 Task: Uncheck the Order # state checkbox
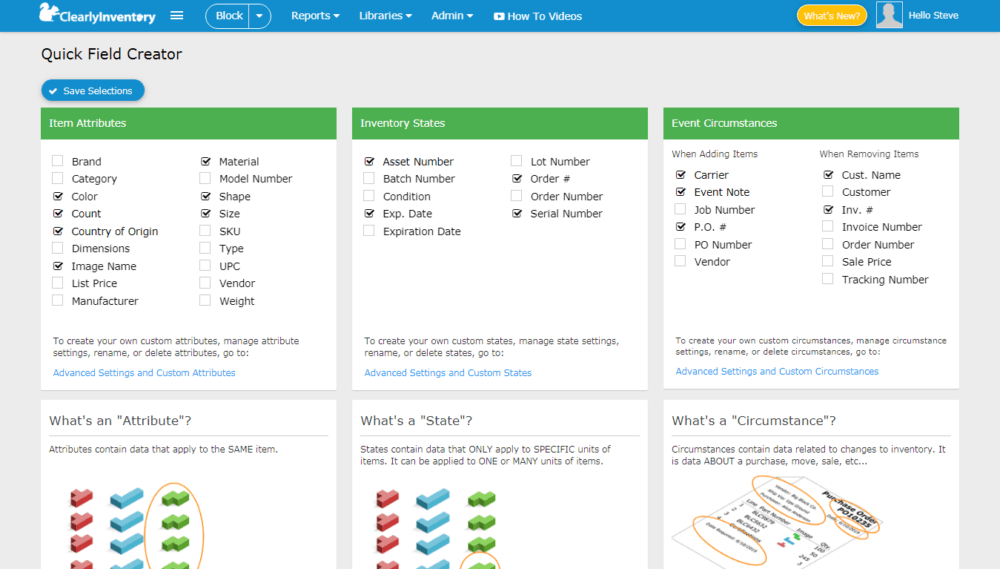pos(517,178)
